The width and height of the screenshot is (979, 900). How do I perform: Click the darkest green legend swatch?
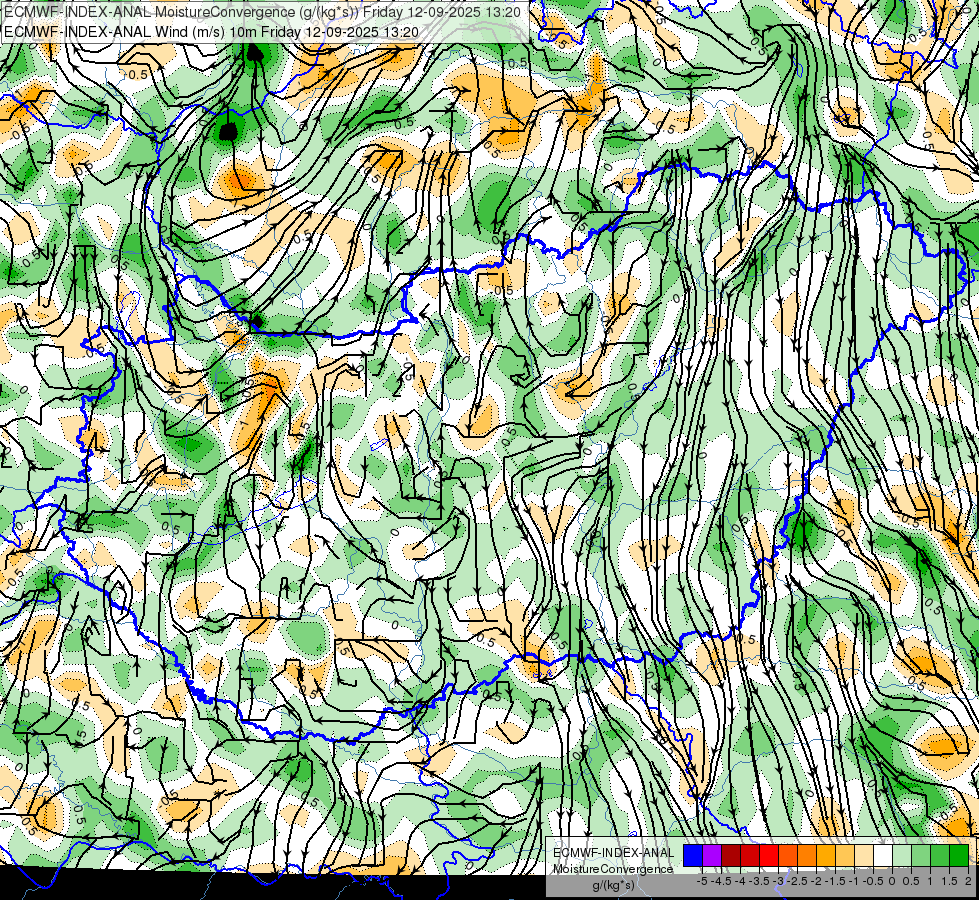(959, 855)
